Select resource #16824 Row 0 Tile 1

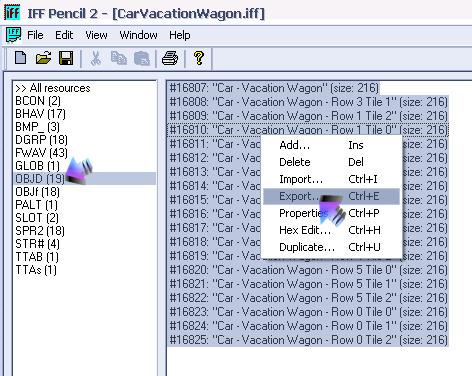coord(308,326)
